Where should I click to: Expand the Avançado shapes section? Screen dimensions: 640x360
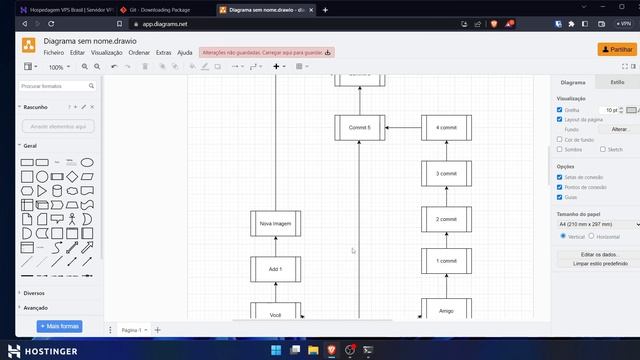pos(35,308)
